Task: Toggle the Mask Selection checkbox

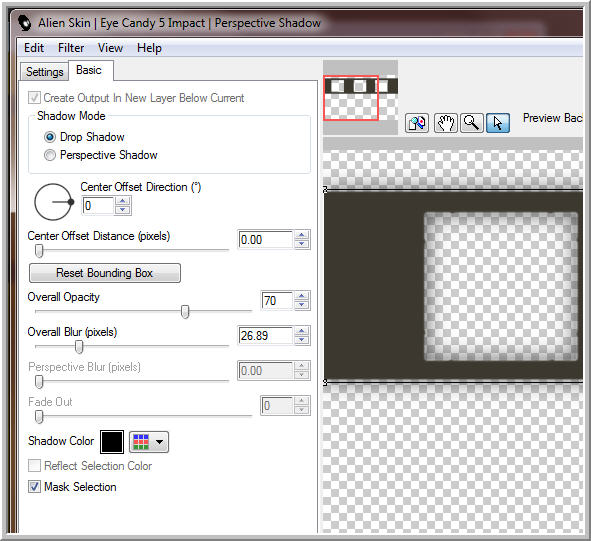Action: (34, 487)
